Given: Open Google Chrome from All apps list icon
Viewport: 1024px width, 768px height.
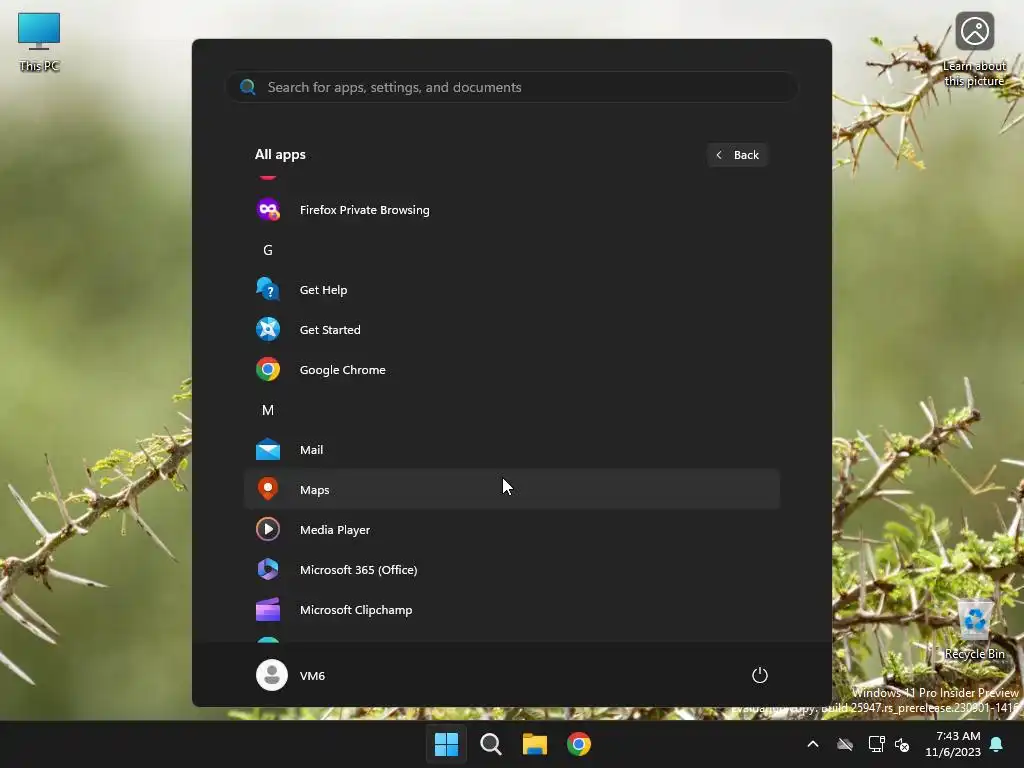Looking at the screenshot, I should pyautogui.click(x=268, y=370).
